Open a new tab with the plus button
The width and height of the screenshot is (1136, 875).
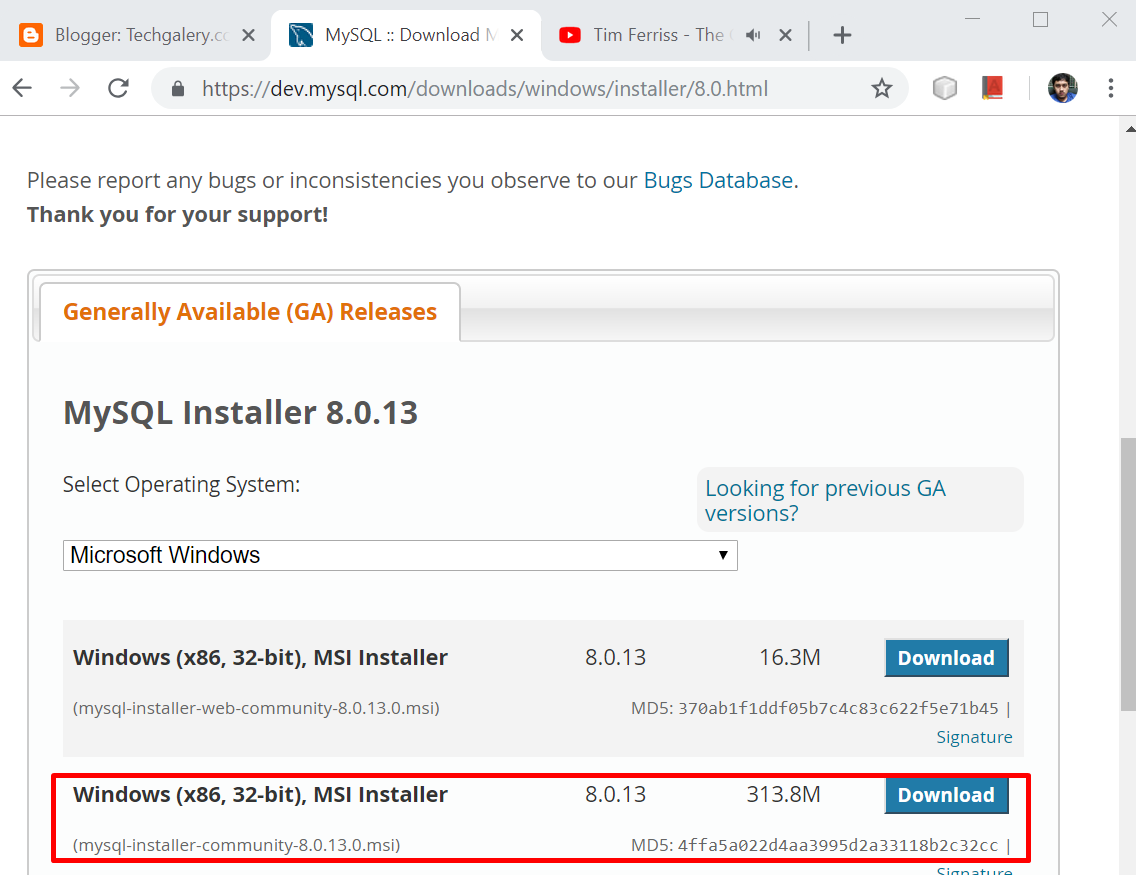pos(842,34)
